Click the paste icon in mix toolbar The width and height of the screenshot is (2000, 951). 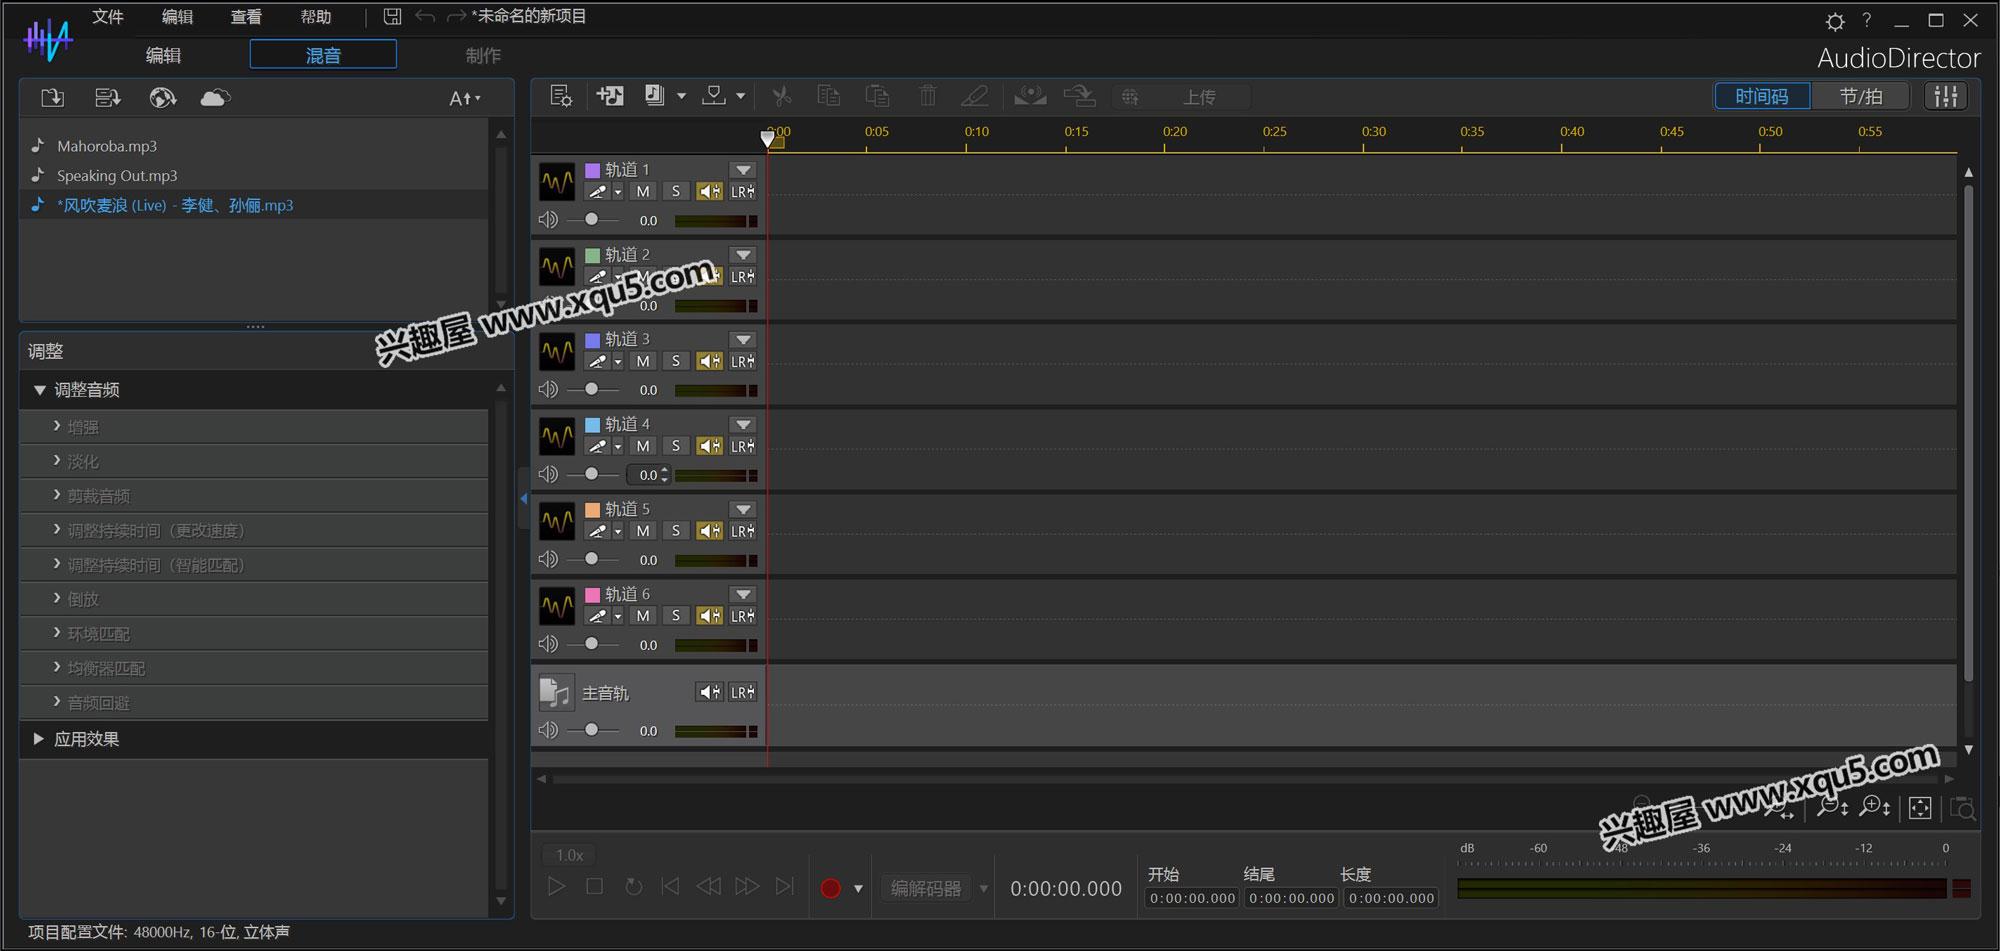pos(878,96)
